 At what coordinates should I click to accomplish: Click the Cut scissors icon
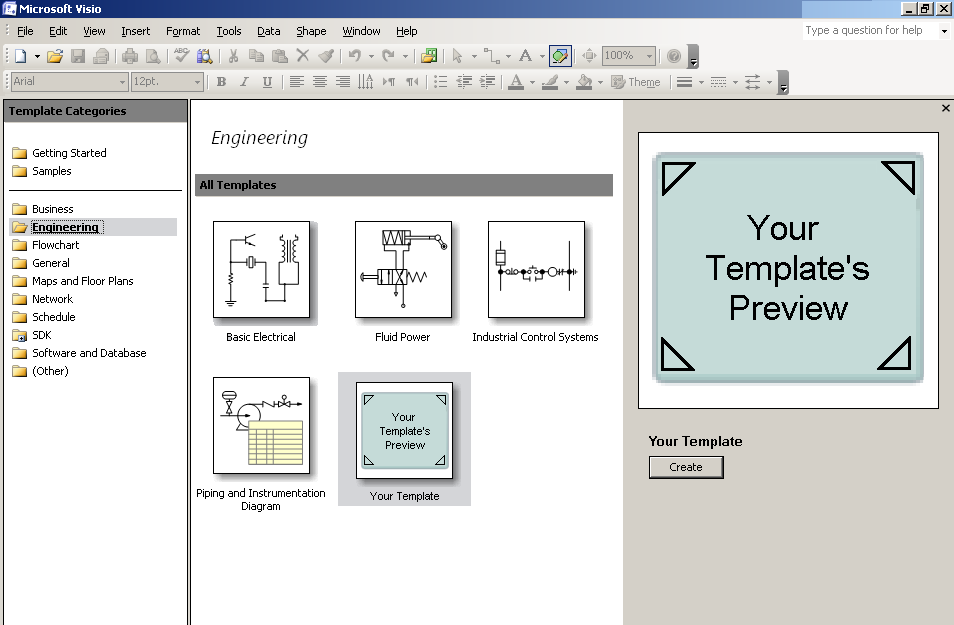pos(233,56)
